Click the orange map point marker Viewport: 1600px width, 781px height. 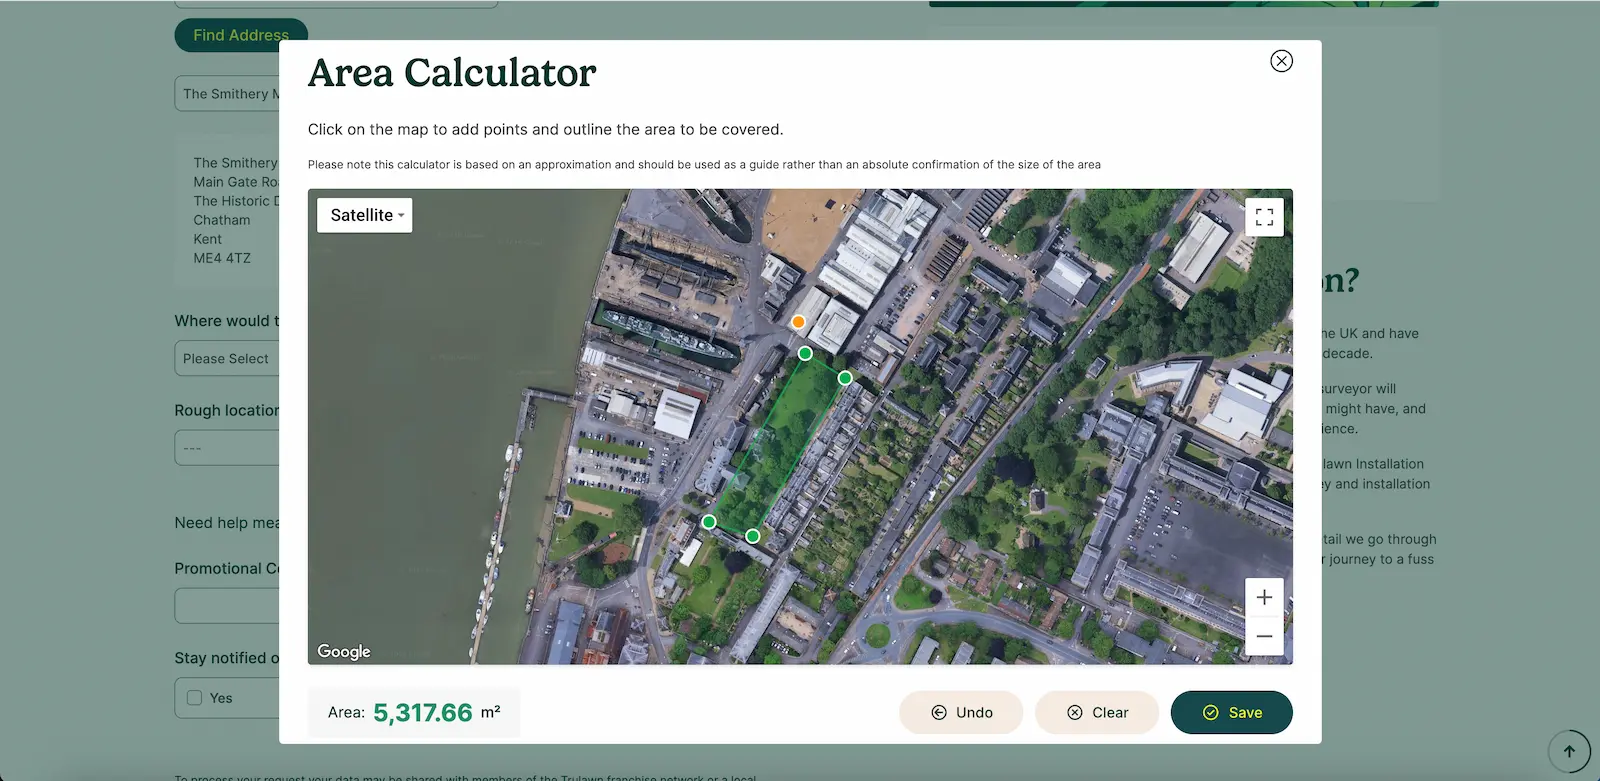798,322
